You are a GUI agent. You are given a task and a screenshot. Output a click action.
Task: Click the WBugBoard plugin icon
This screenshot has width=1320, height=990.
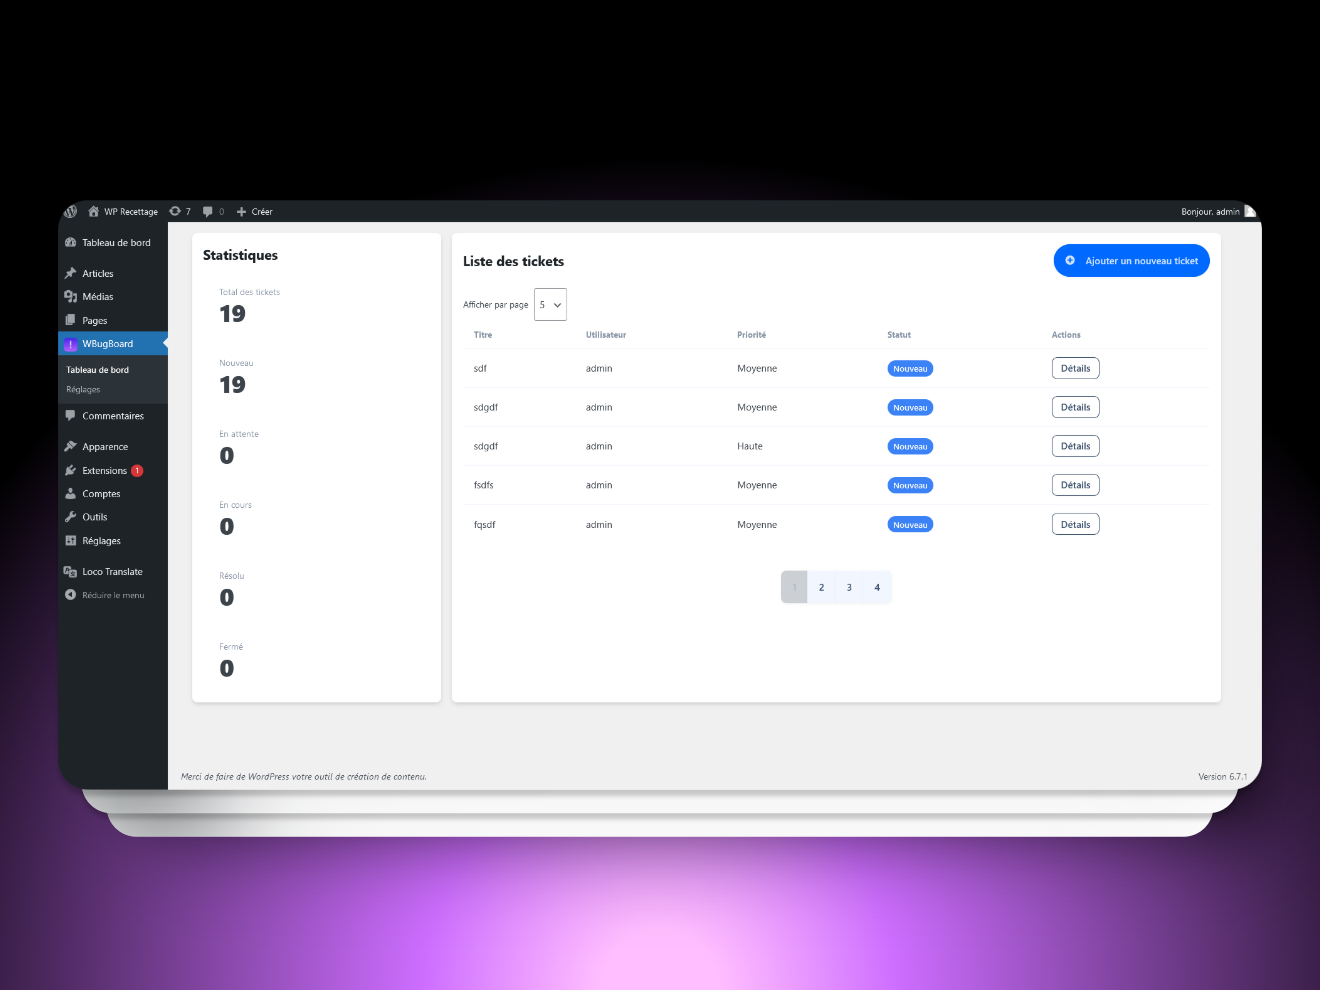[x=70, y=344]
